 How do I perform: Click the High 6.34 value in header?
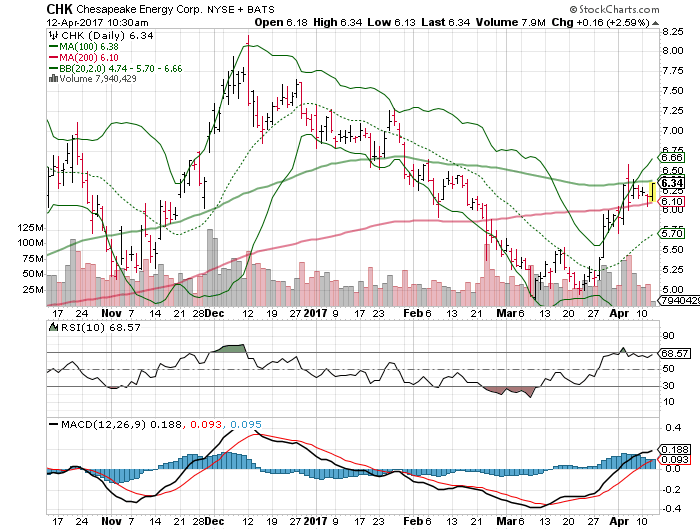coord(338,22)
